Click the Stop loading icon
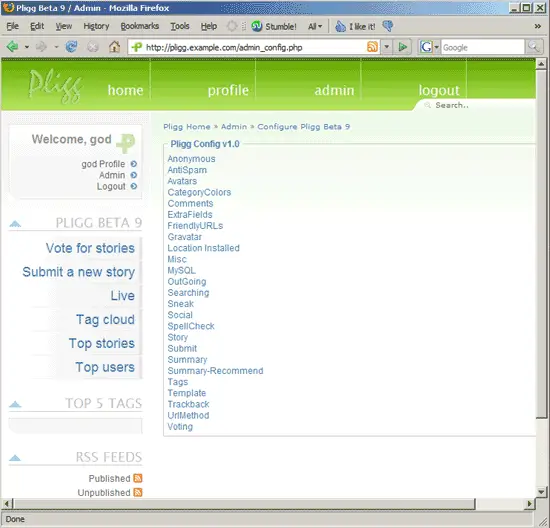This screenshot has width=550, height=528. [93, 47]
